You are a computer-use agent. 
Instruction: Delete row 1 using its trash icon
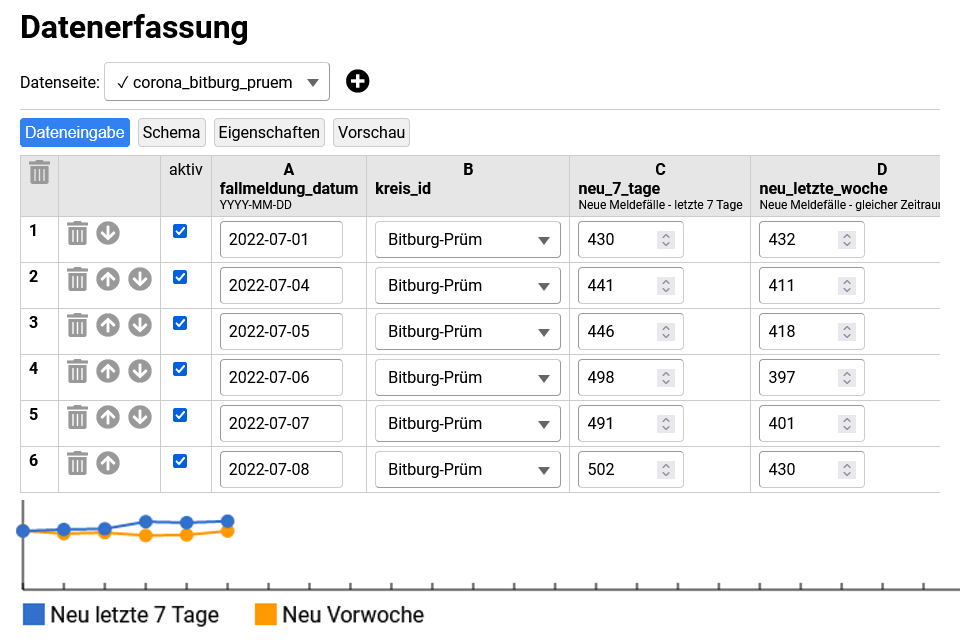tap(77, 233)
